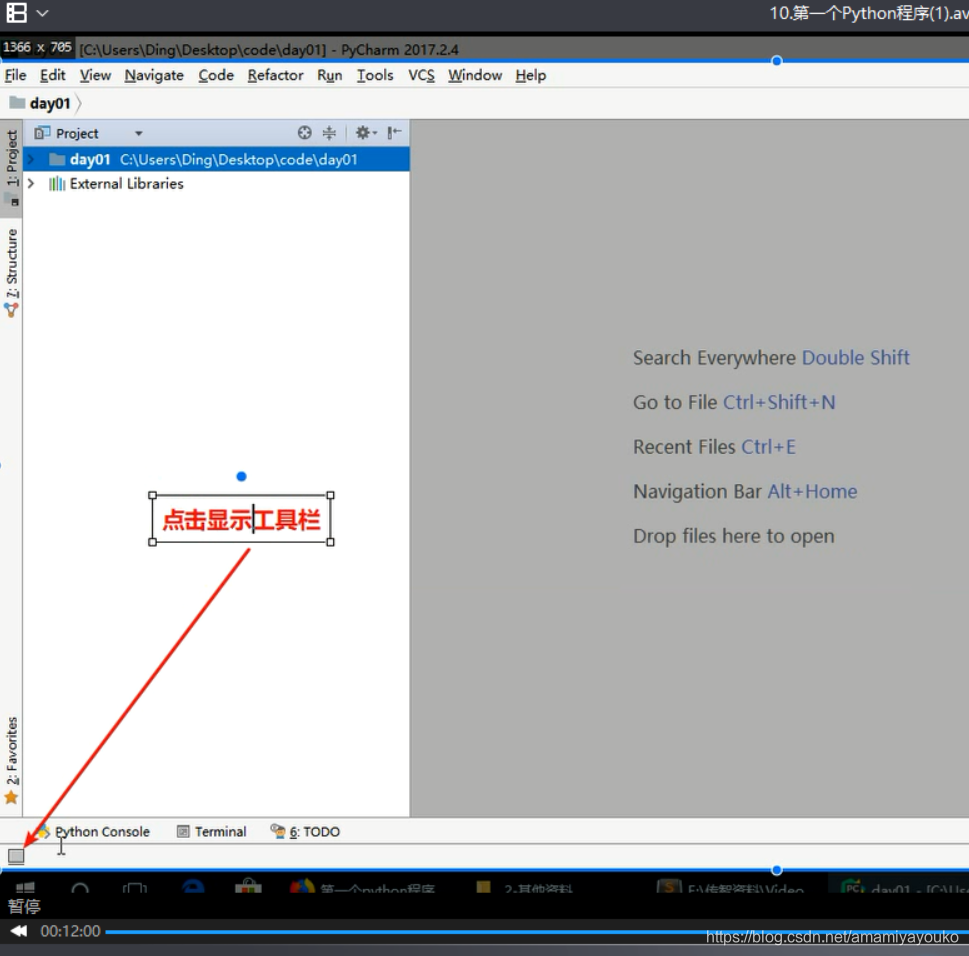Open the Project view type dropdown arrow
Screen dimensions: 969x956
tap(138, 133)
